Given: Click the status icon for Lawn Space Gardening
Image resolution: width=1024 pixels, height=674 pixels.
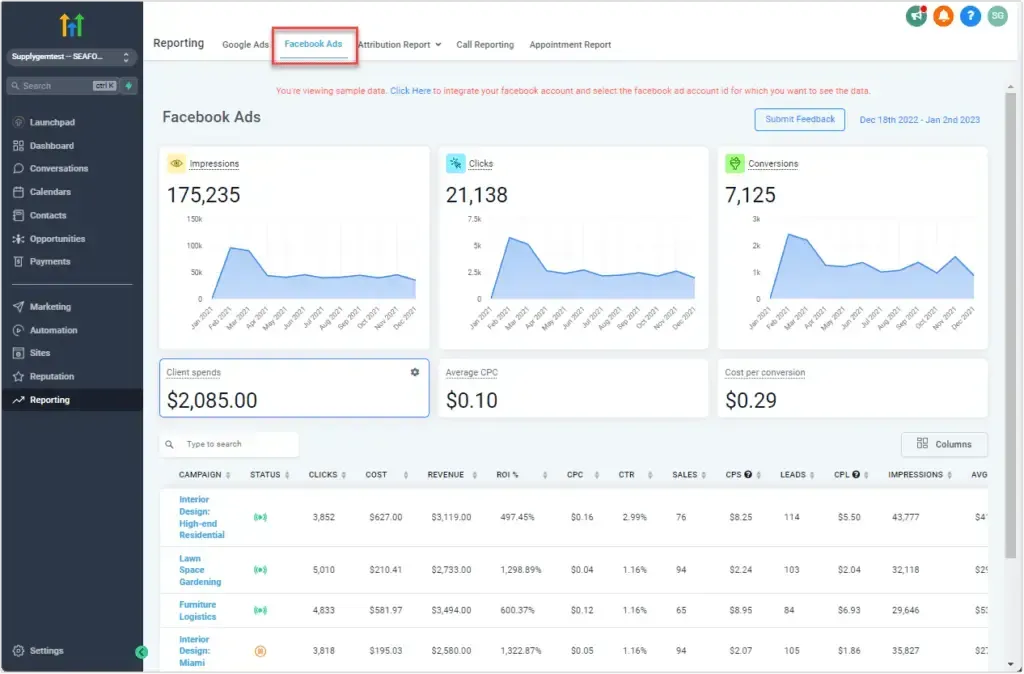Looking at the screenshot, I should coord(260,570).
